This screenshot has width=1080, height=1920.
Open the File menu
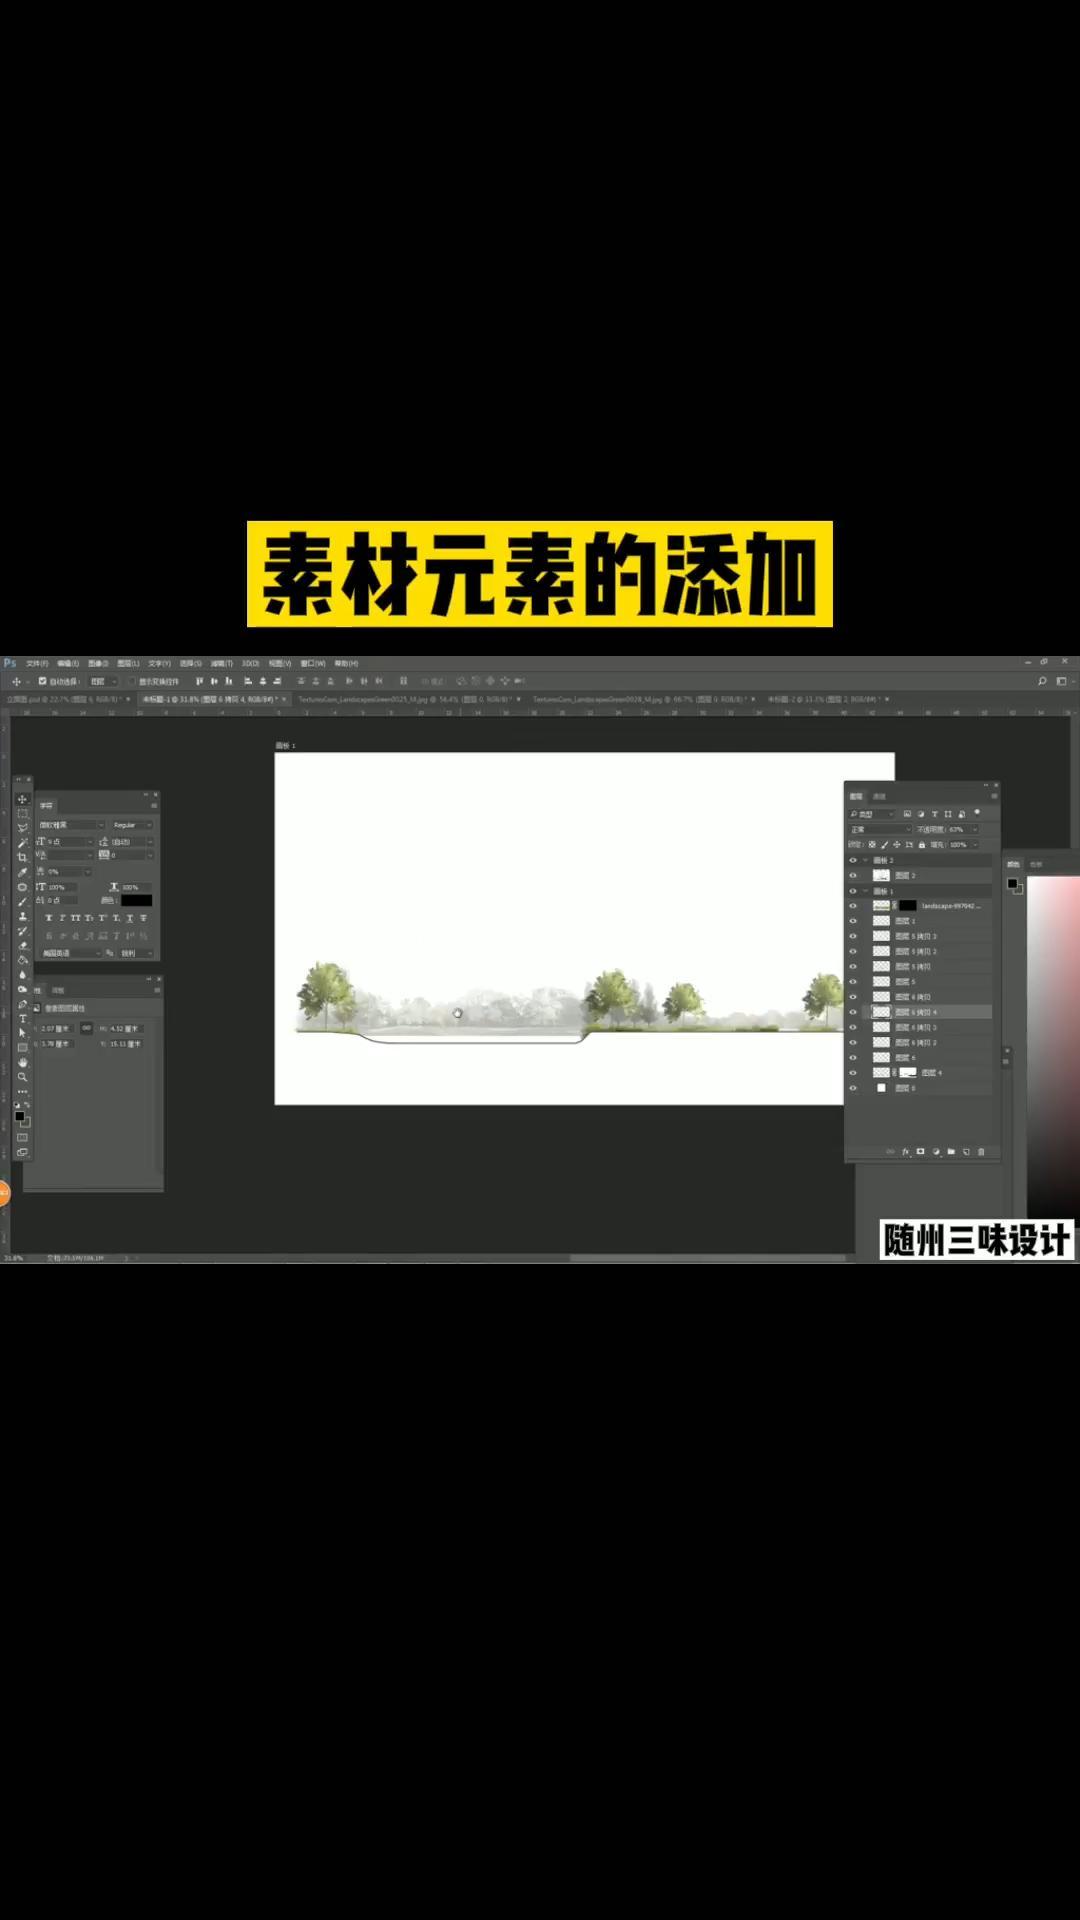click(37, 664)
